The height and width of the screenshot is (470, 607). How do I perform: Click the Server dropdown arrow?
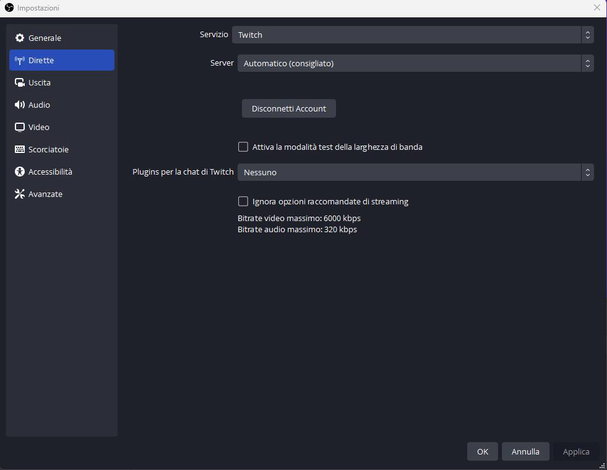(587, 63)
